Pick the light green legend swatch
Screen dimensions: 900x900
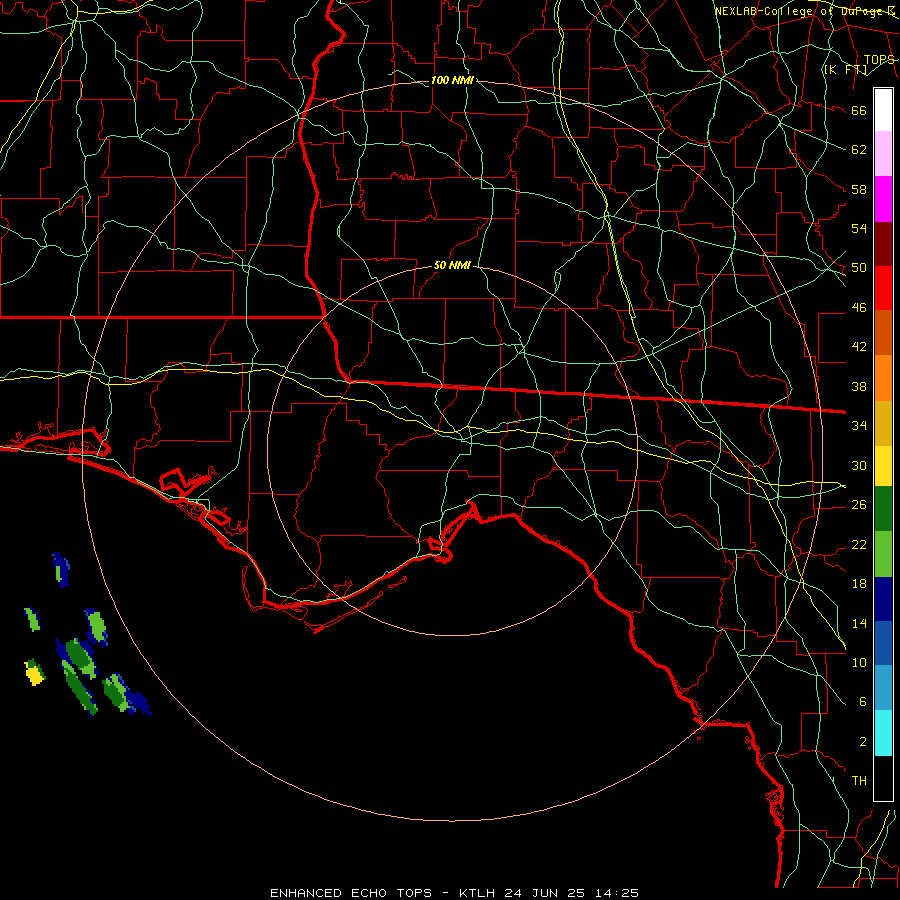883,554
